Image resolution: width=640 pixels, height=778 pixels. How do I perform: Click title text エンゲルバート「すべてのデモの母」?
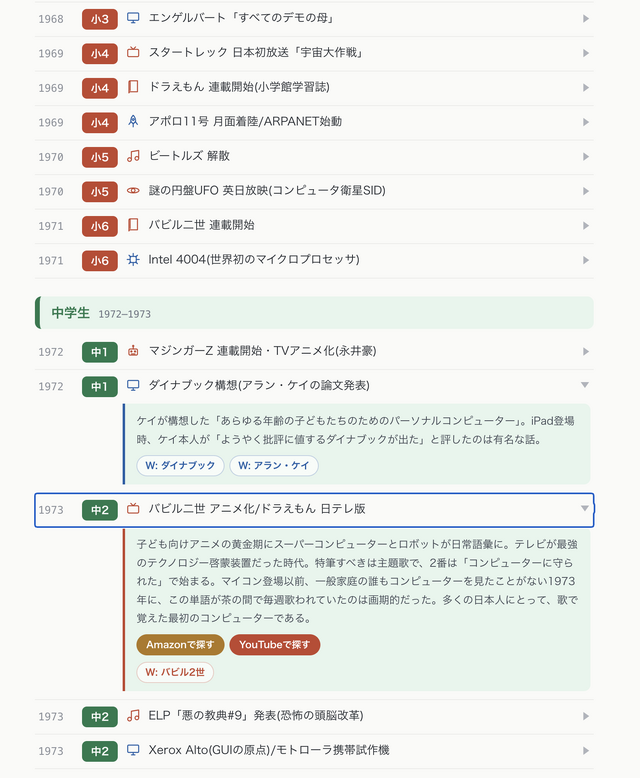242,18
